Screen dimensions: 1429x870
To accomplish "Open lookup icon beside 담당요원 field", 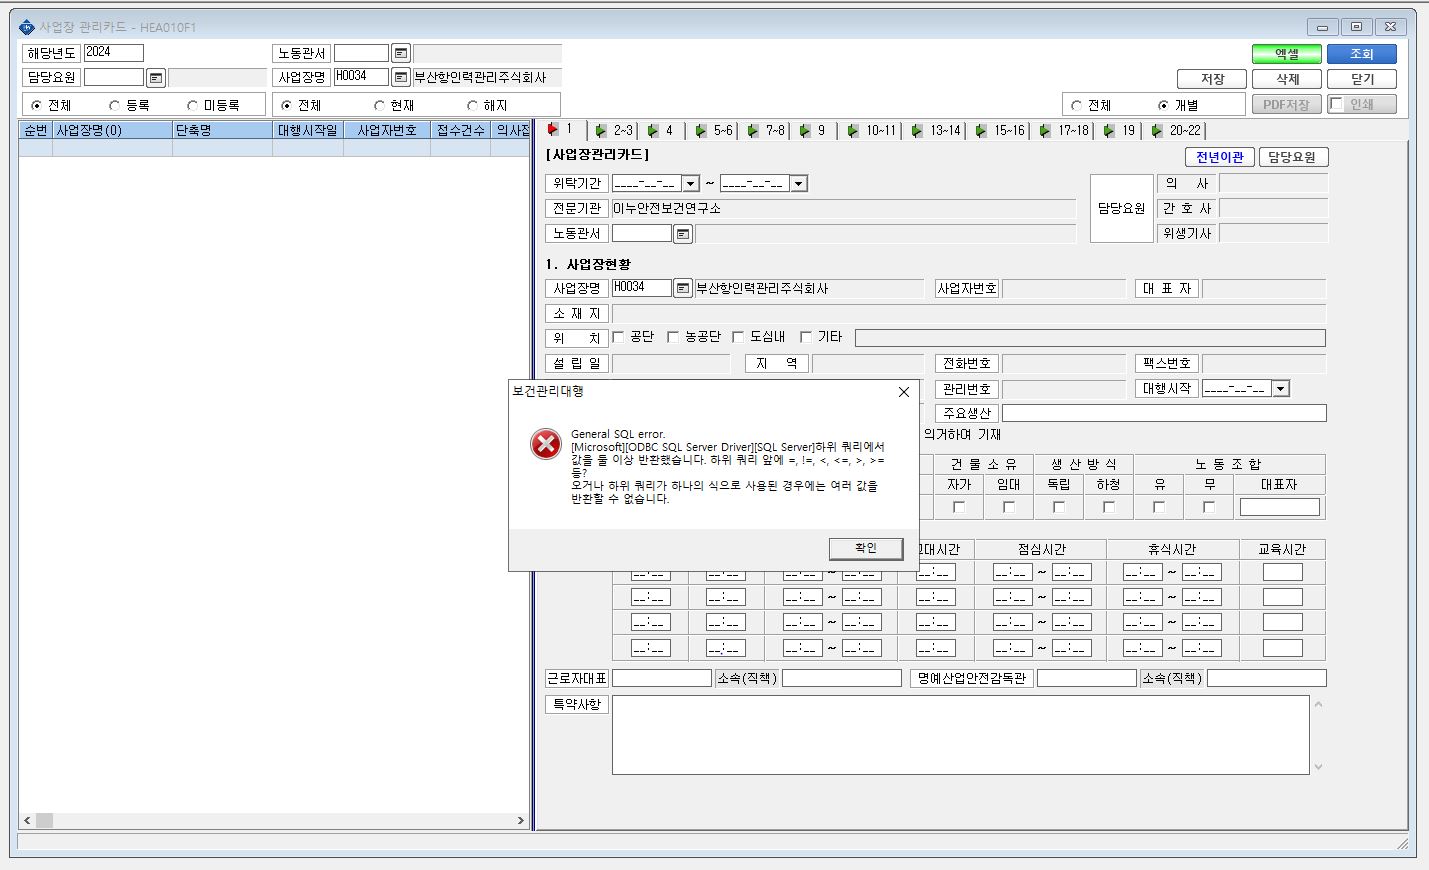I will [156, 77].
